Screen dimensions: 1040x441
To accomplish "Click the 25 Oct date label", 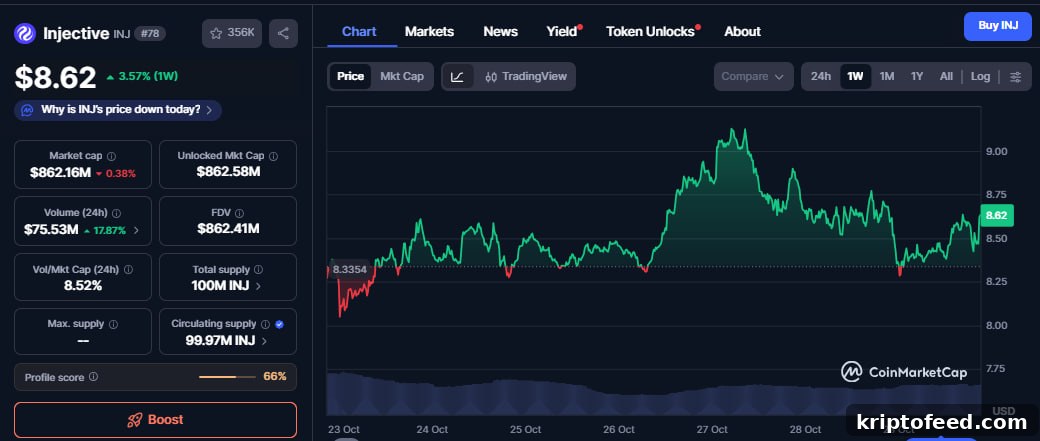I will [525, 430].
